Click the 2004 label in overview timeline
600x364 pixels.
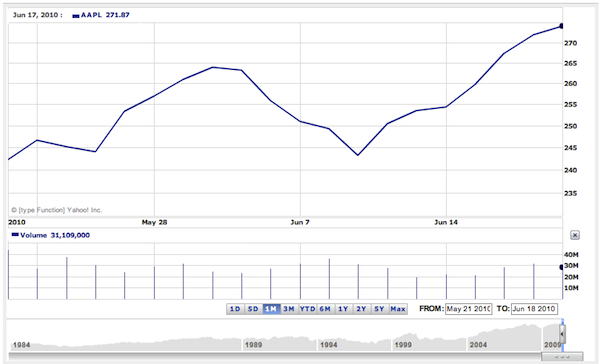click(x=478, y=345)
